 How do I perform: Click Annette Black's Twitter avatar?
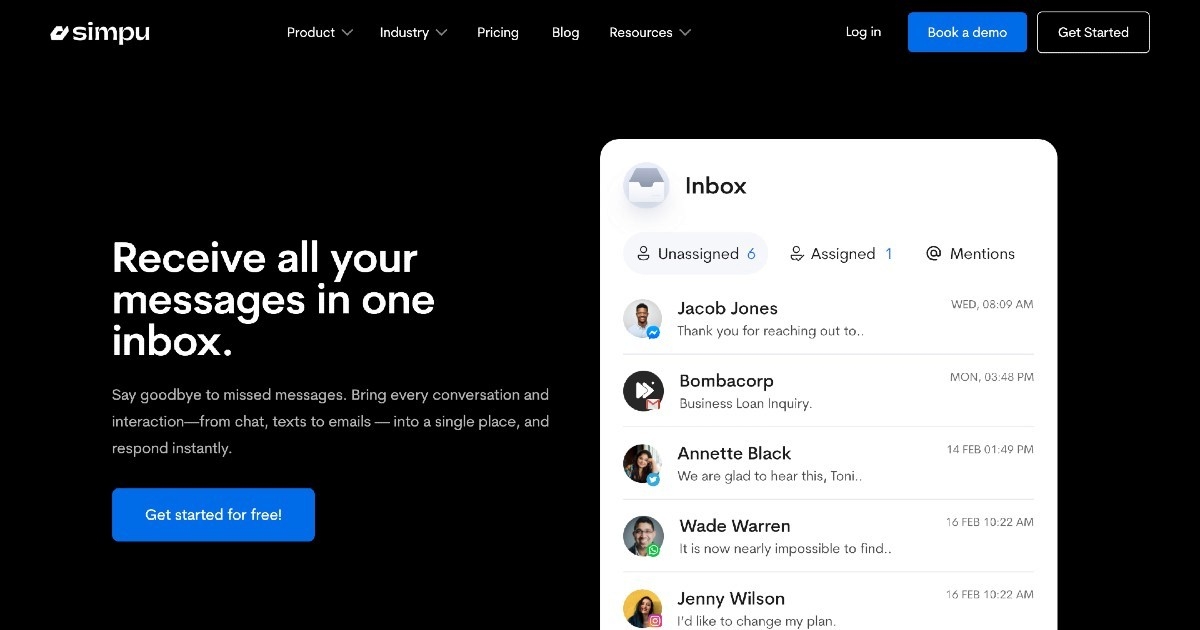pyautogui.click(x=642, y=464)
